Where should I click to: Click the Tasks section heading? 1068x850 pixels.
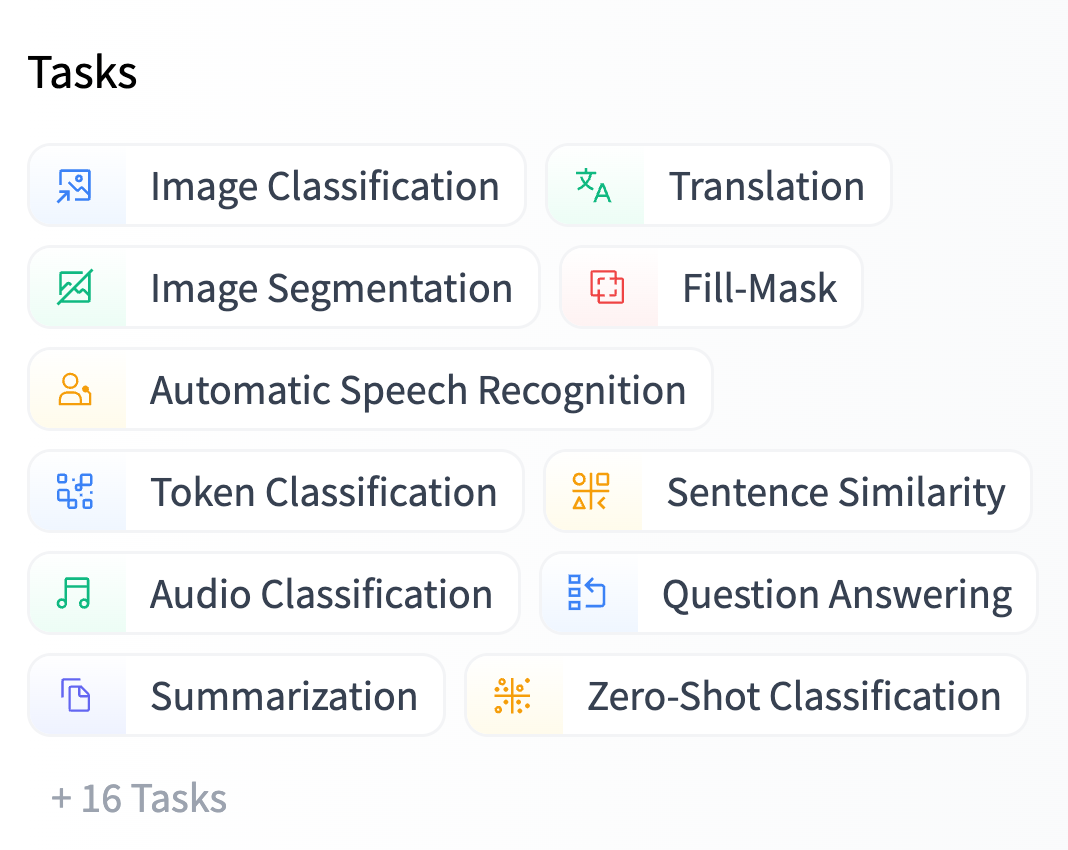click(x=83, y=71)
